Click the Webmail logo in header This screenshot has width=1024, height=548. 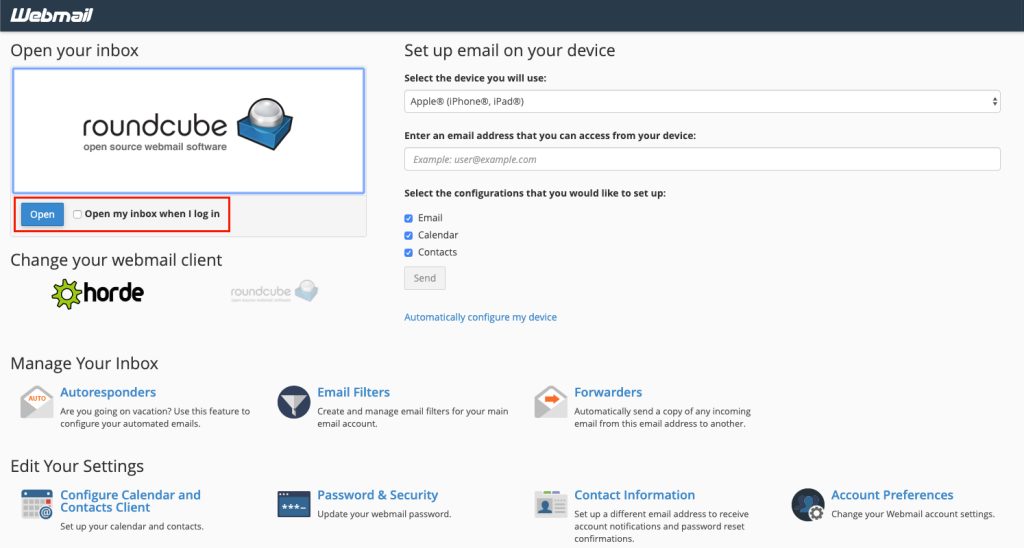click(51, 14)
